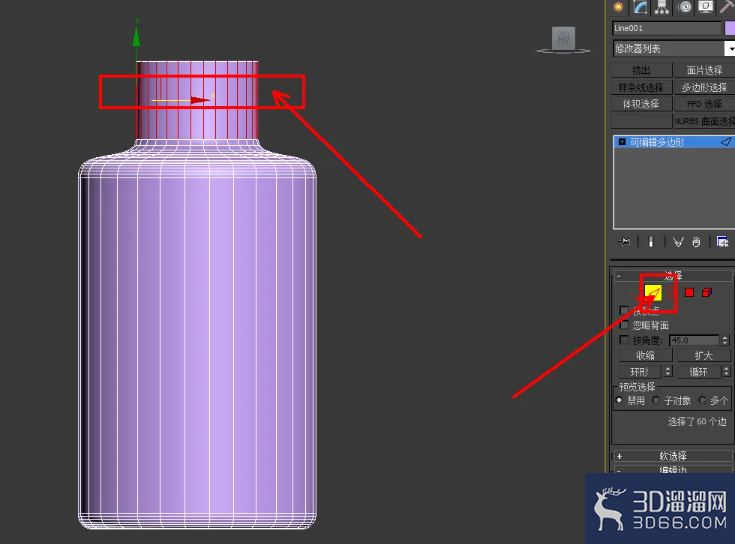The height and width of the screenshot is (544, 735).
Task: Click make unique icon below stack
Action: point(678,242)
